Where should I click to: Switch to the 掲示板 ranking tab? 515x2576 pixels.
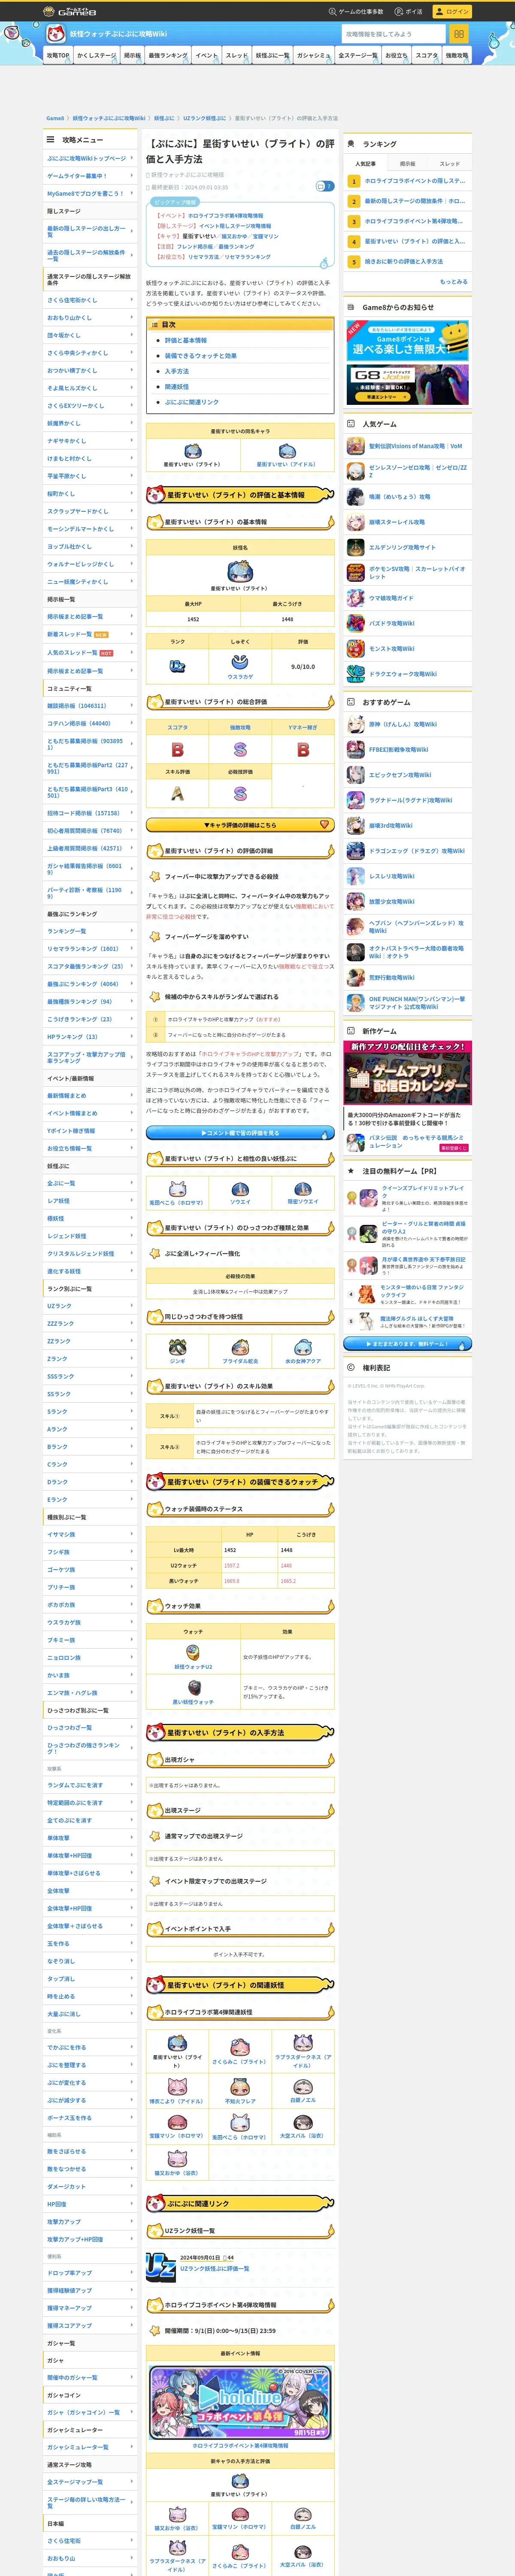408,163
